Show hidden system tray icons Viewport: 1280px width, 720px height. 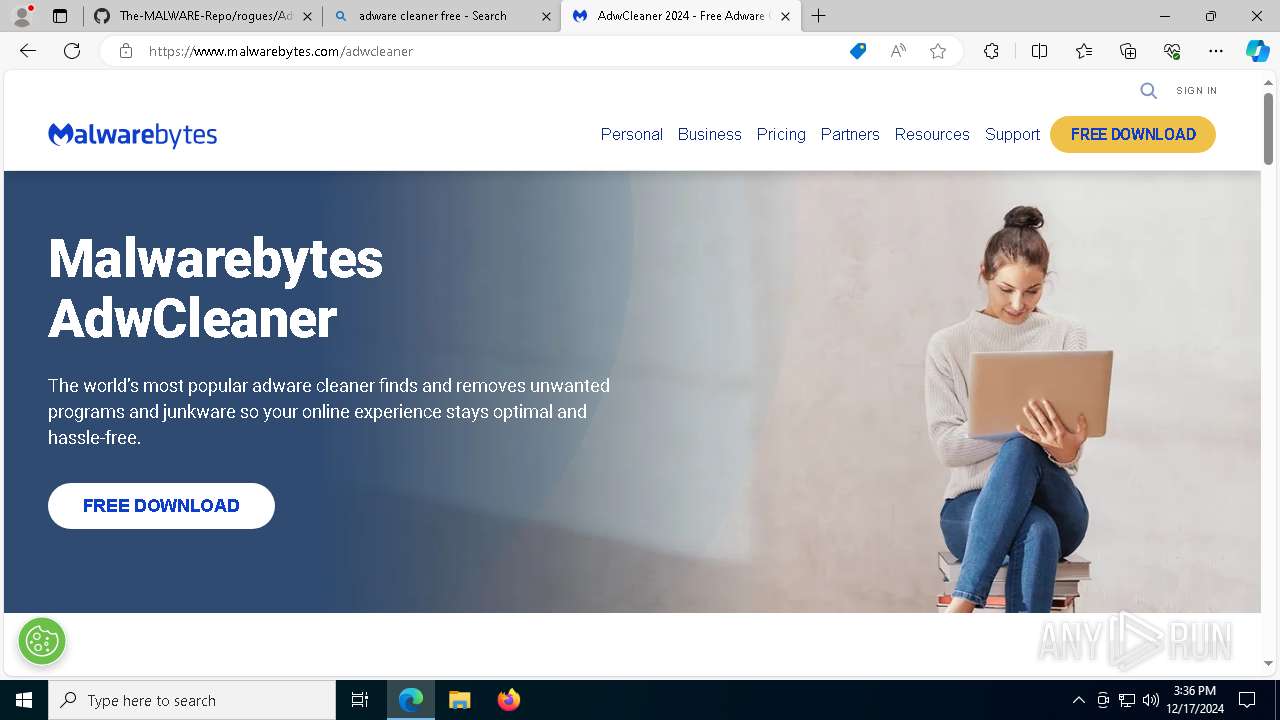[1078, 700]
